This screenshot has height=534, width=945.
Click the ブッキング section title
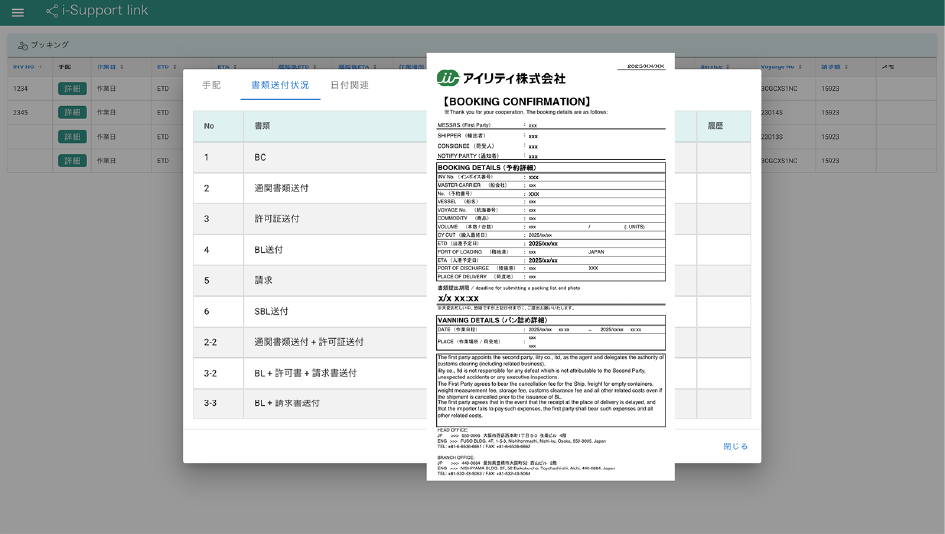pos(50,45)
